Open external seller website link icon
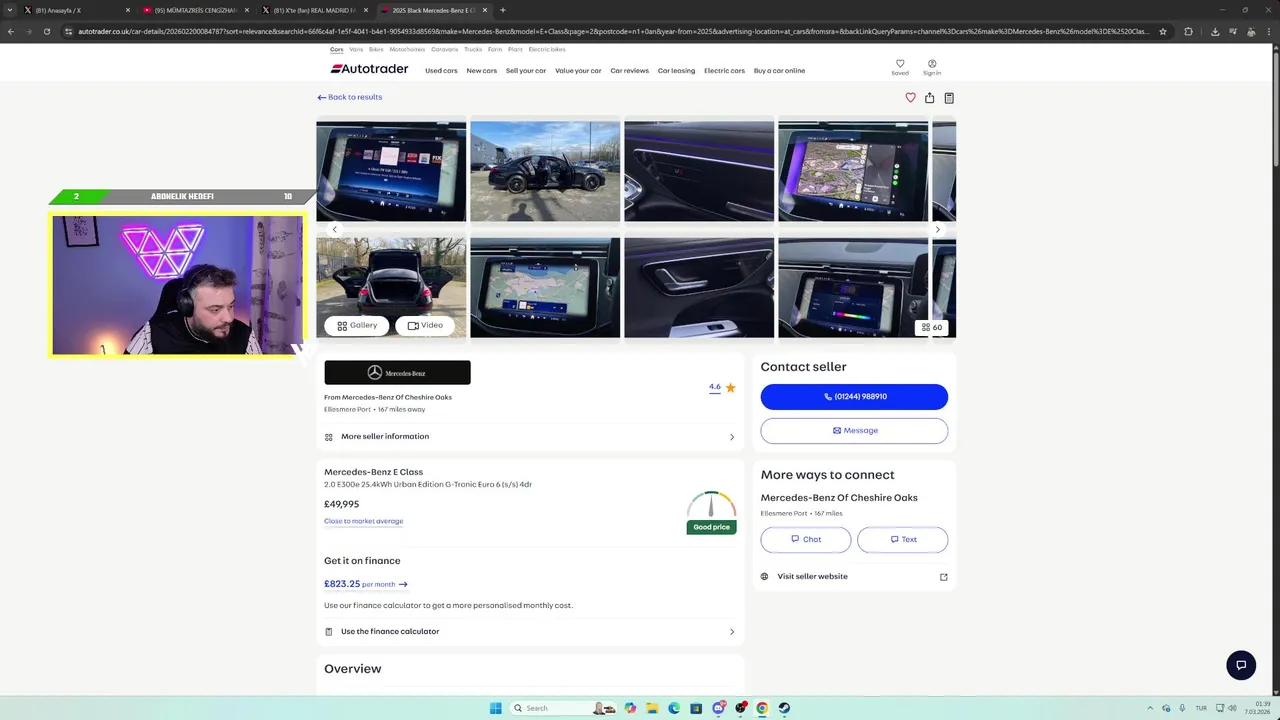The height and width of the screenshot is (720, 1280). coord(943,577)
